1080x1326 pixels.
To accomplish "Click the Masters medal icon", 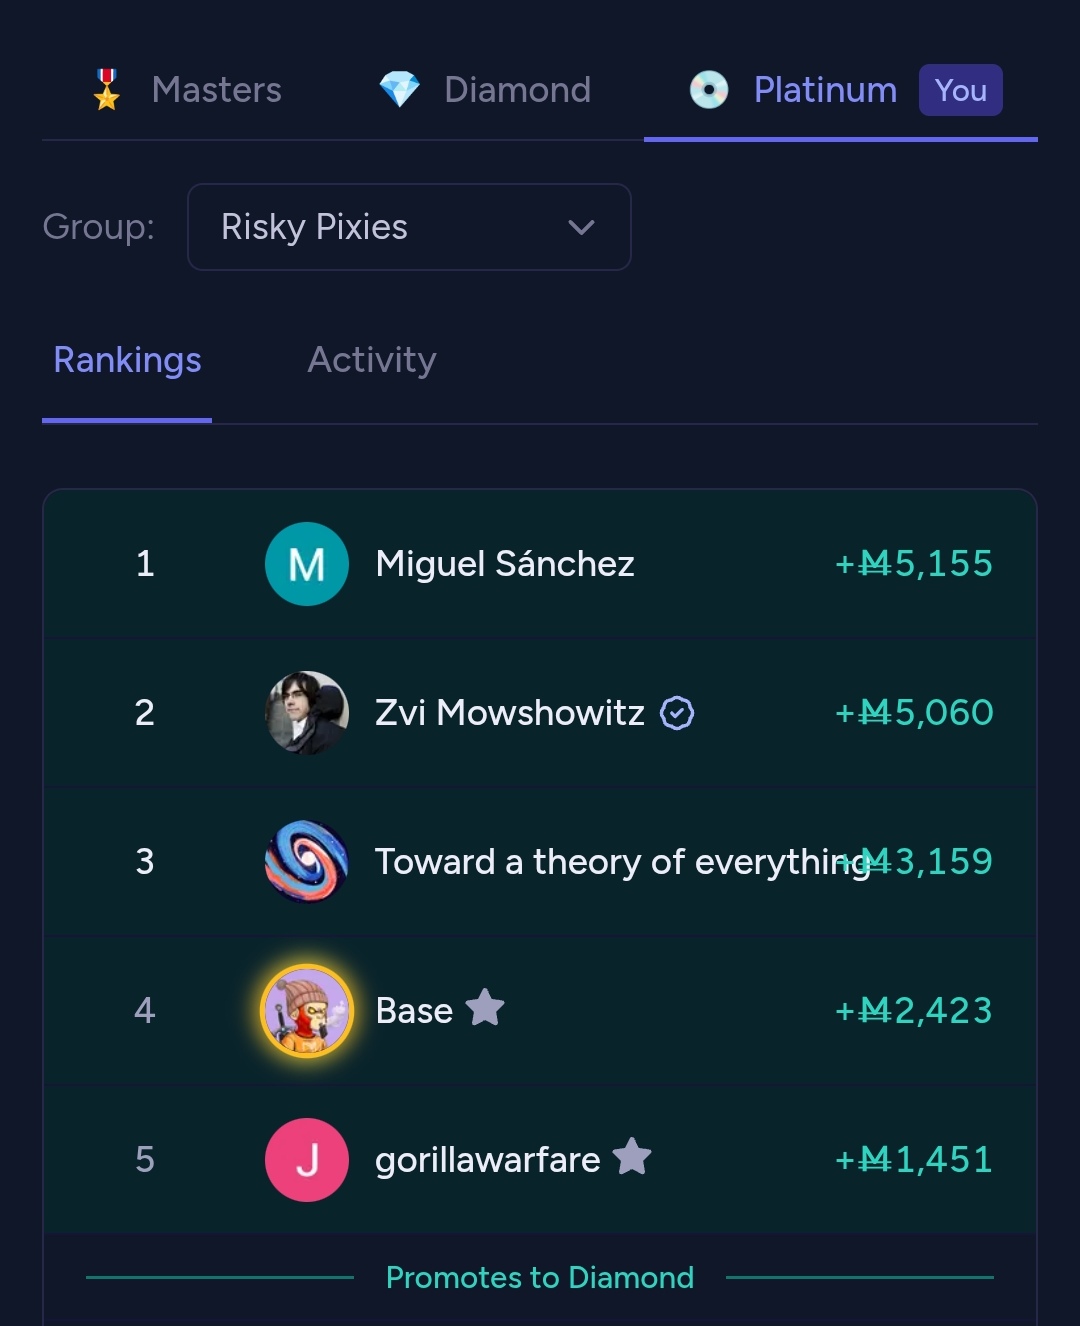I will pyautogui.click(x=107, y=90).
